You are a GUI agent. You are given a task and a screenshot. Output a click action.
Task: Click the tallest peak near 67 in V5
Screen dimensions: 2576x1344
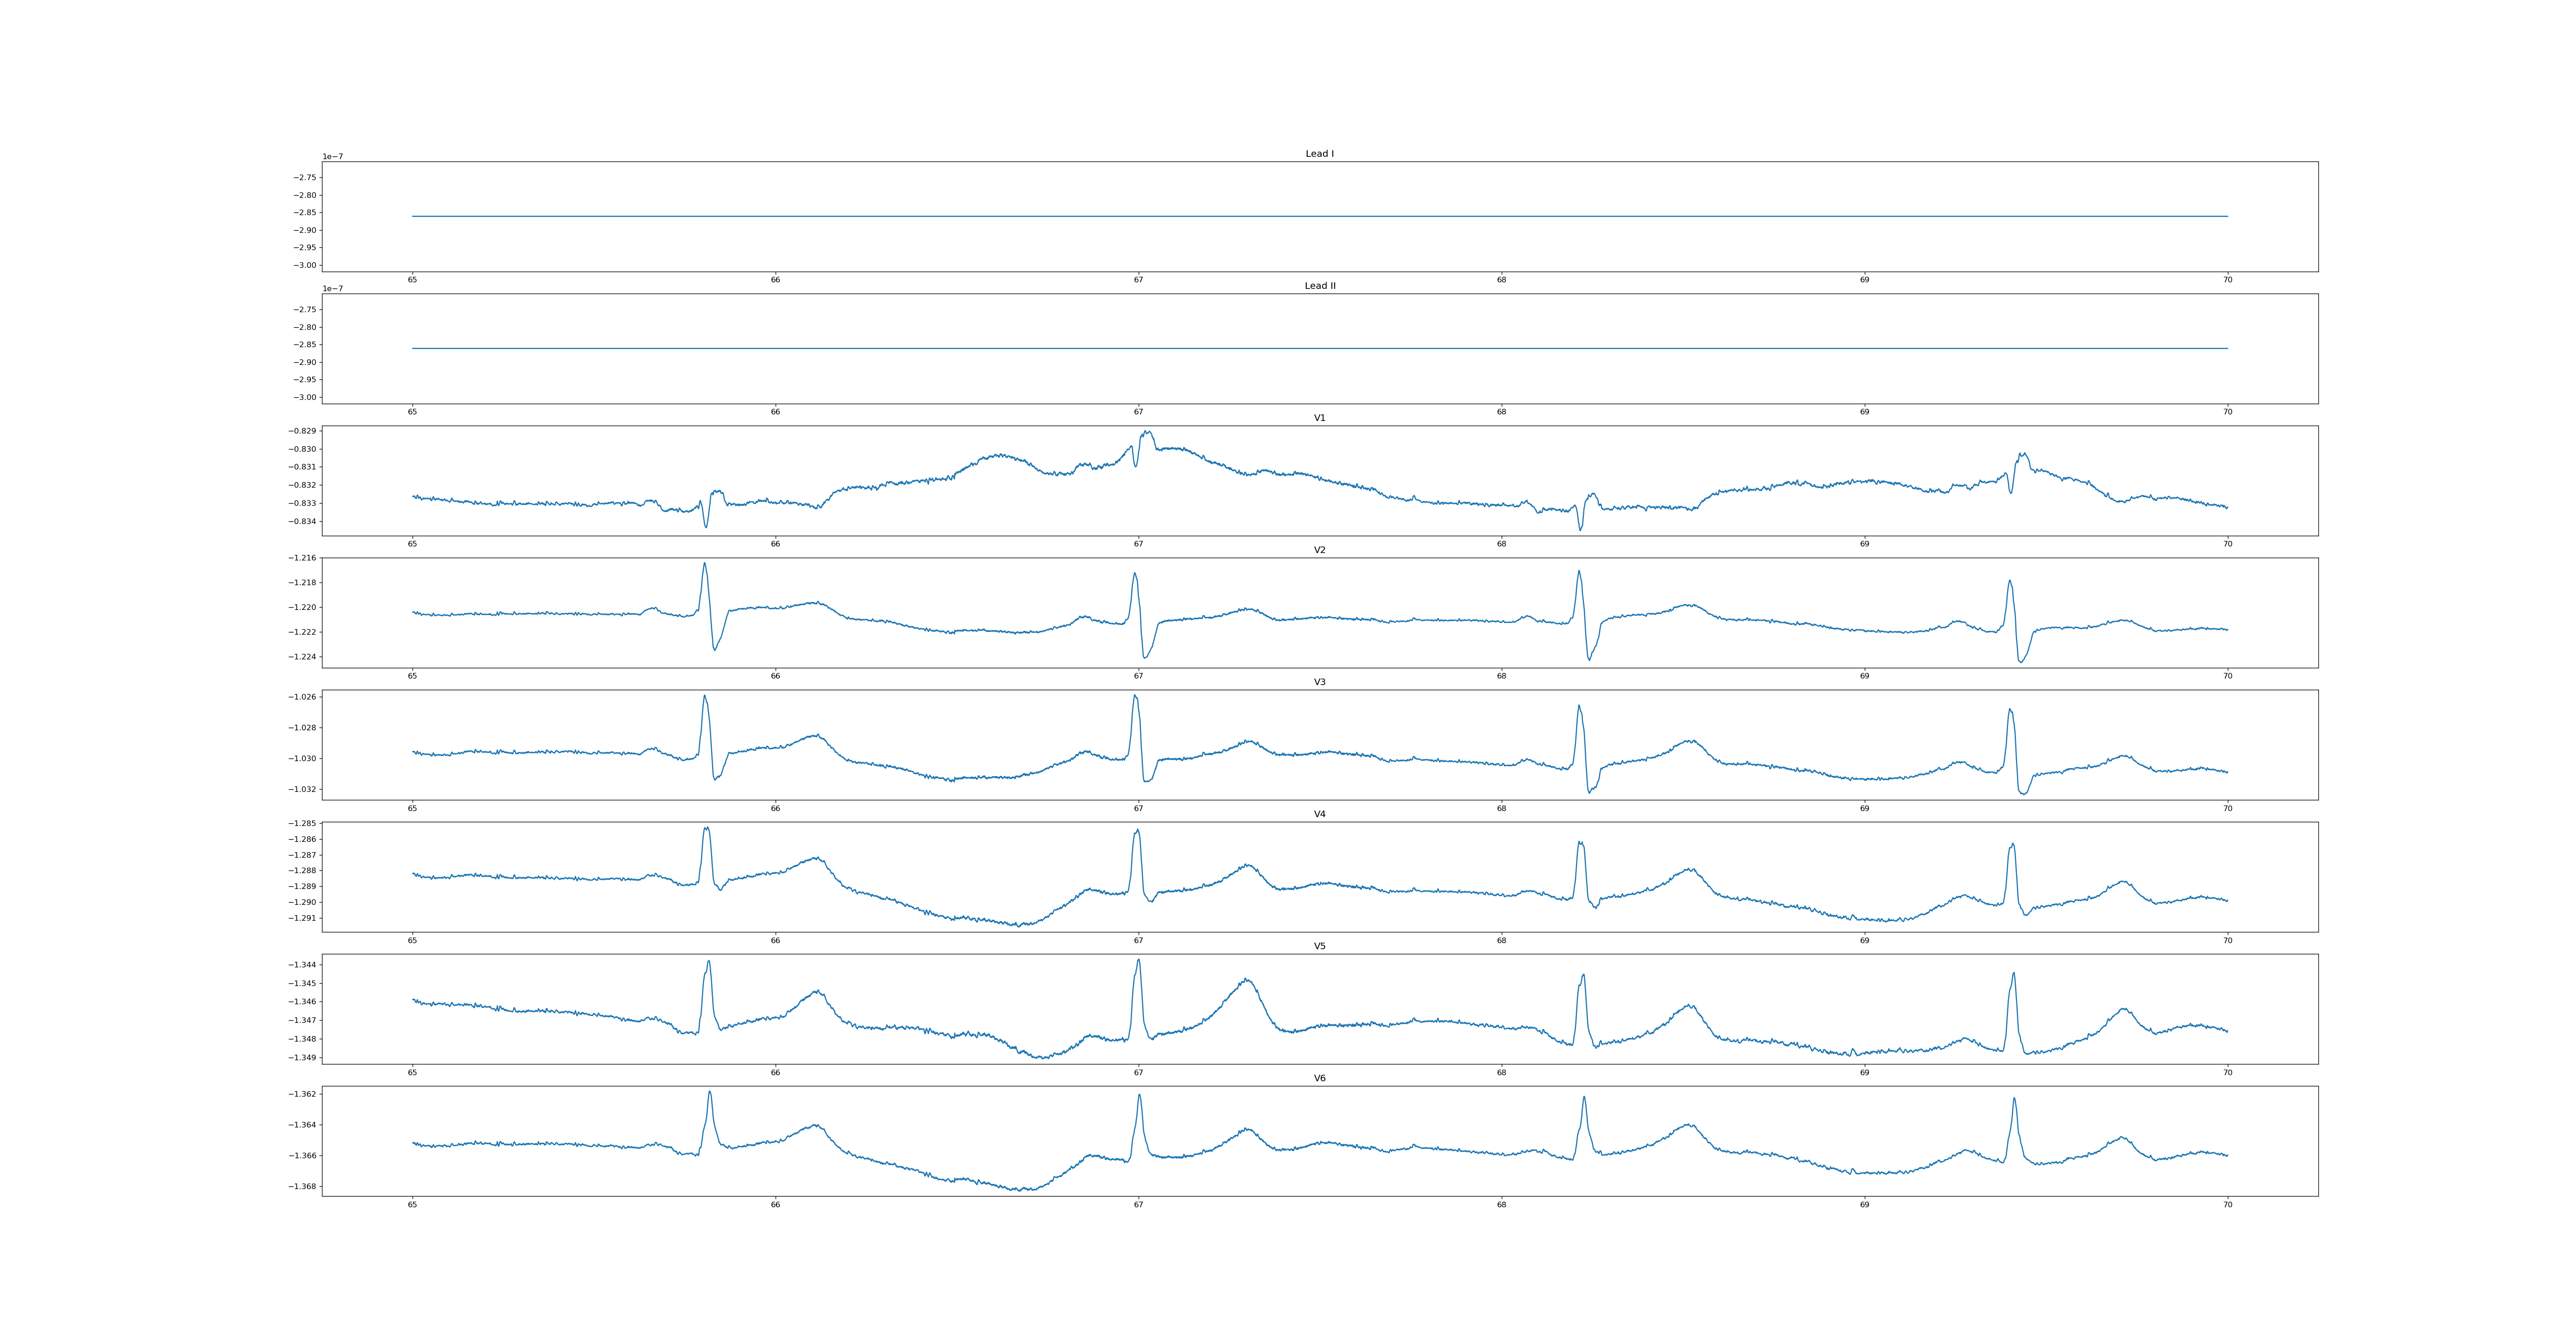1138,960
